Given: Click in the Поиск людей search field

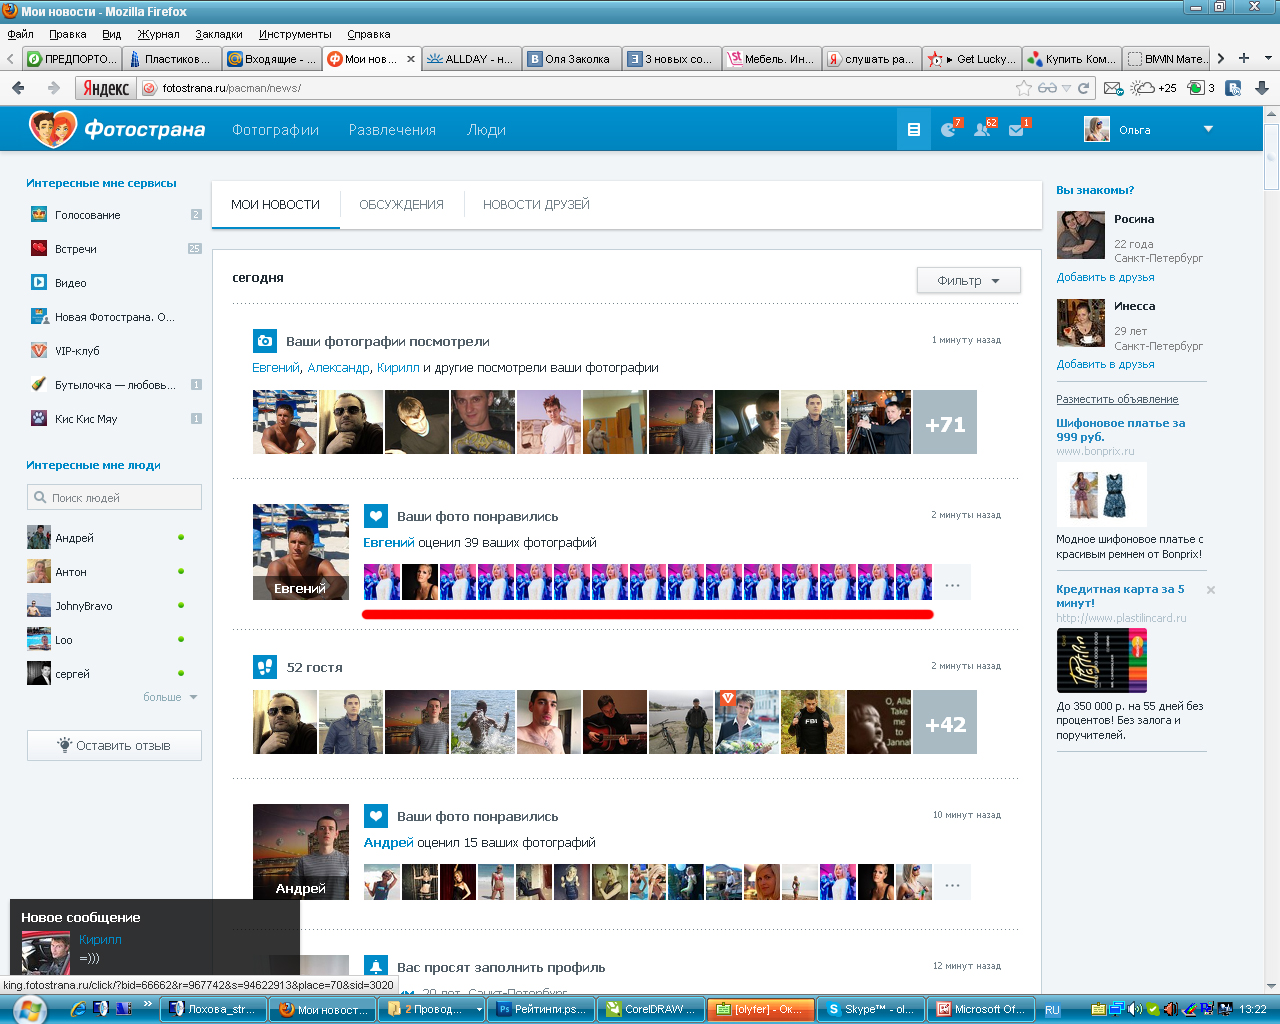Looking at the screenshot, I should coord(114,497).
